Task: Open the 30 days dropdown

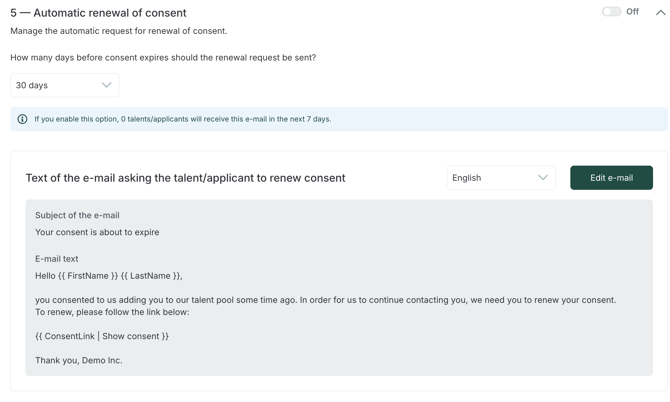Action: (64, 86)
